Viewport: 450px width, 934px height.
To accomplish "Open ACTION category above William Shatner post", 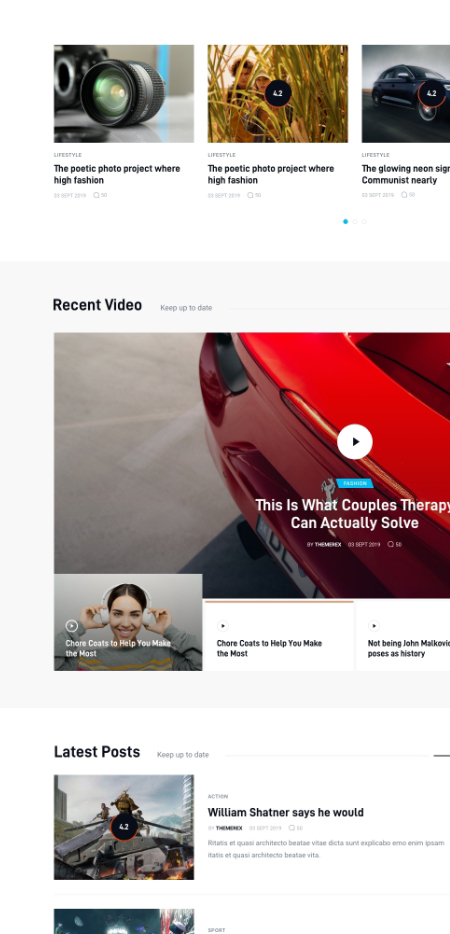I will click(x=218, y=796).
